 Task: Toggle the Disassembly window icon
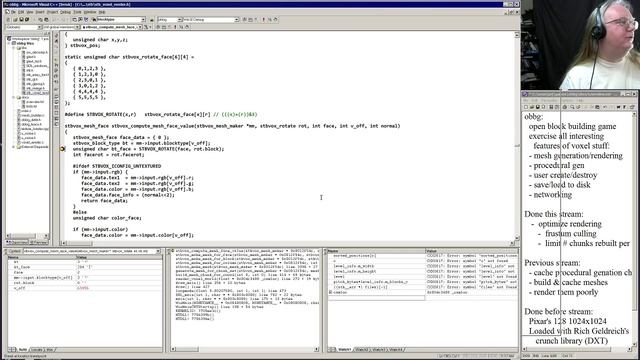click(56, 124)
